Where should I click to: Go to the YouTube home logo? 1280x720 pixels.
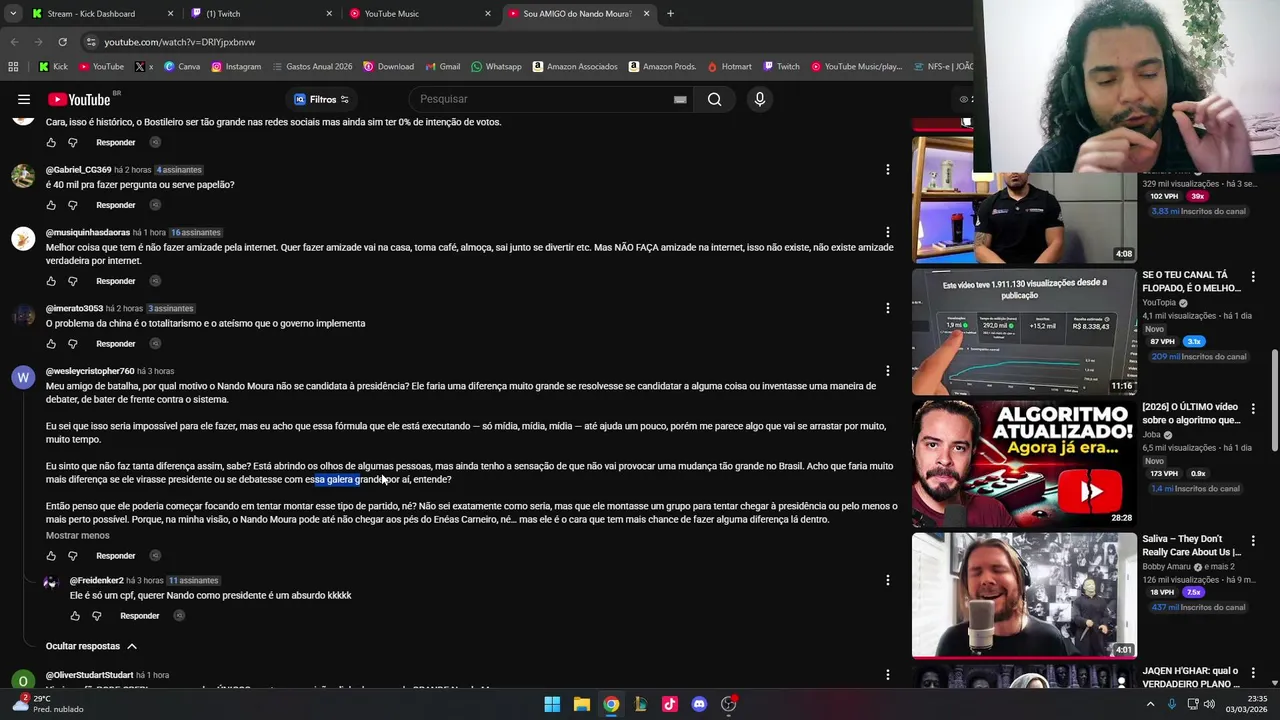tap(78, 99)
